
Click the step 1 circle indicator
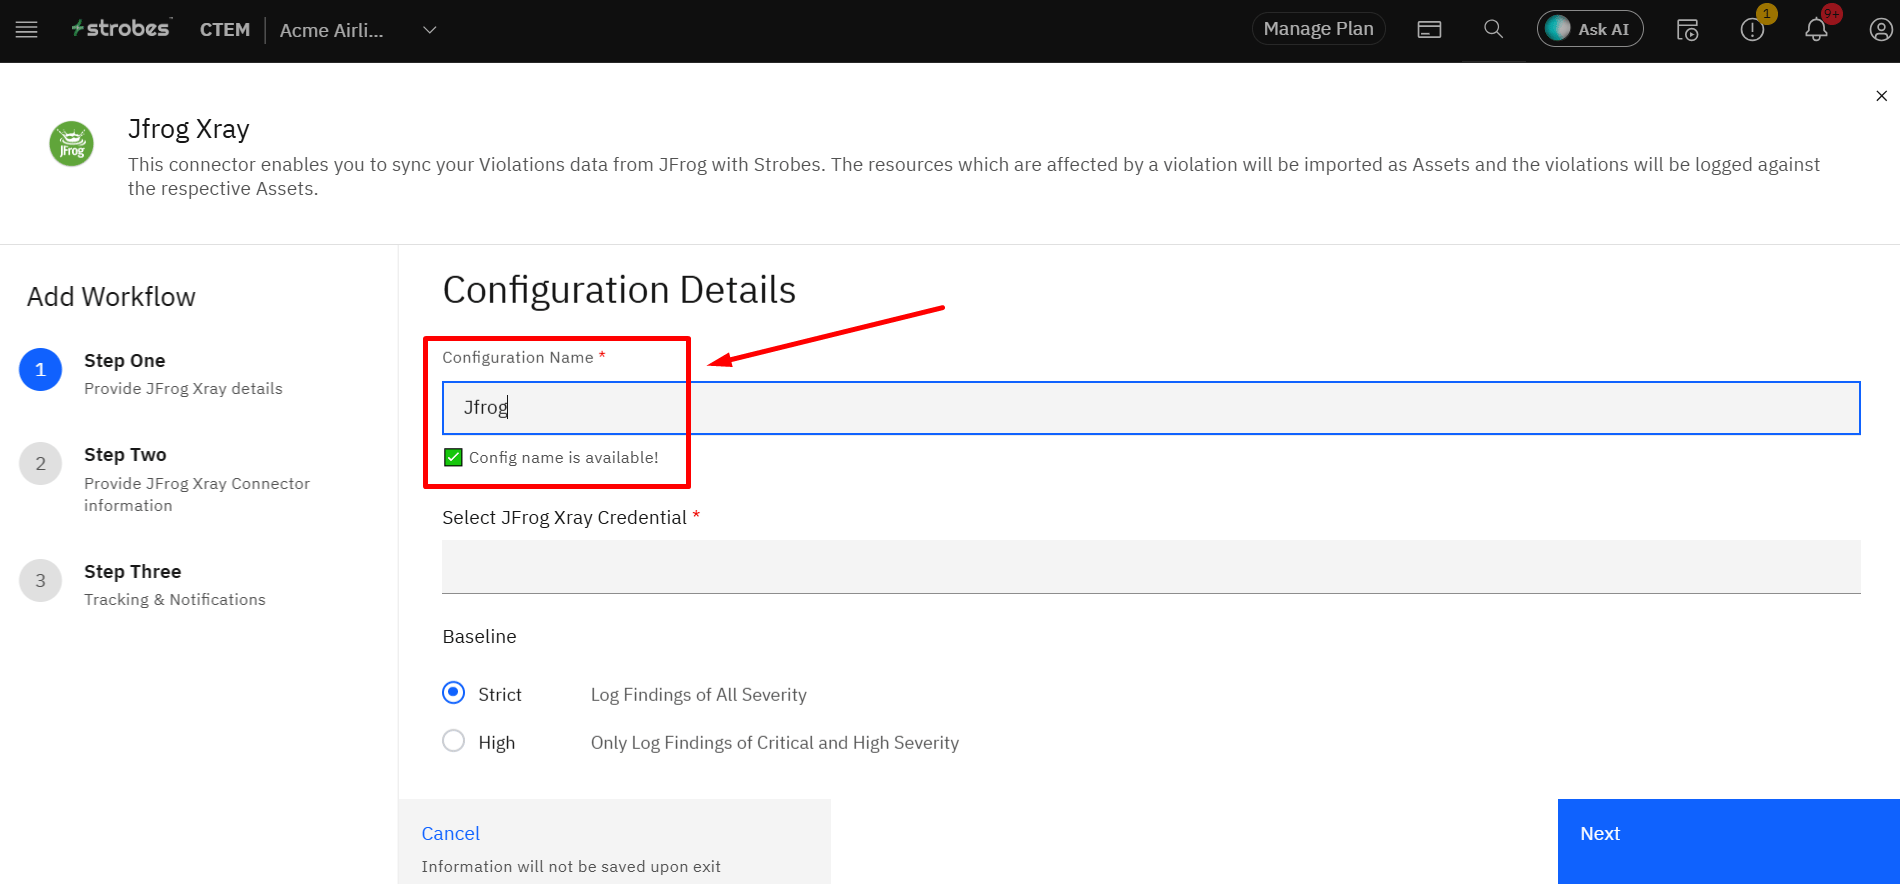point(41,370)
